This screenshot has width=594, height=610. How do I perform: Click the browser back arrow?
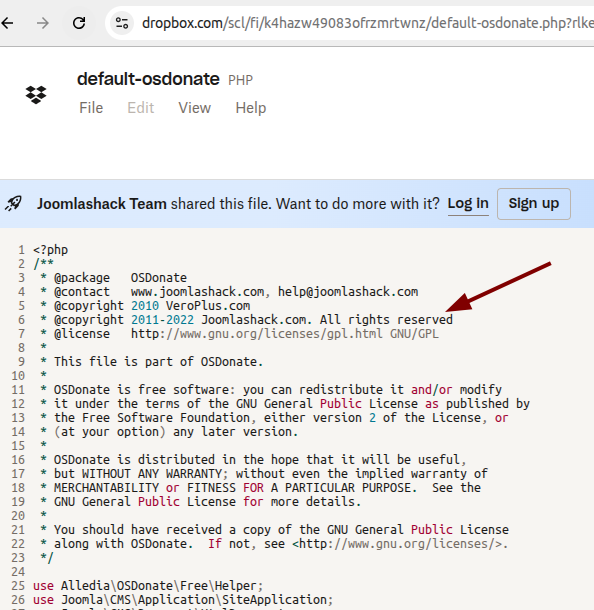pyautogui.click(x=8, y=23)
